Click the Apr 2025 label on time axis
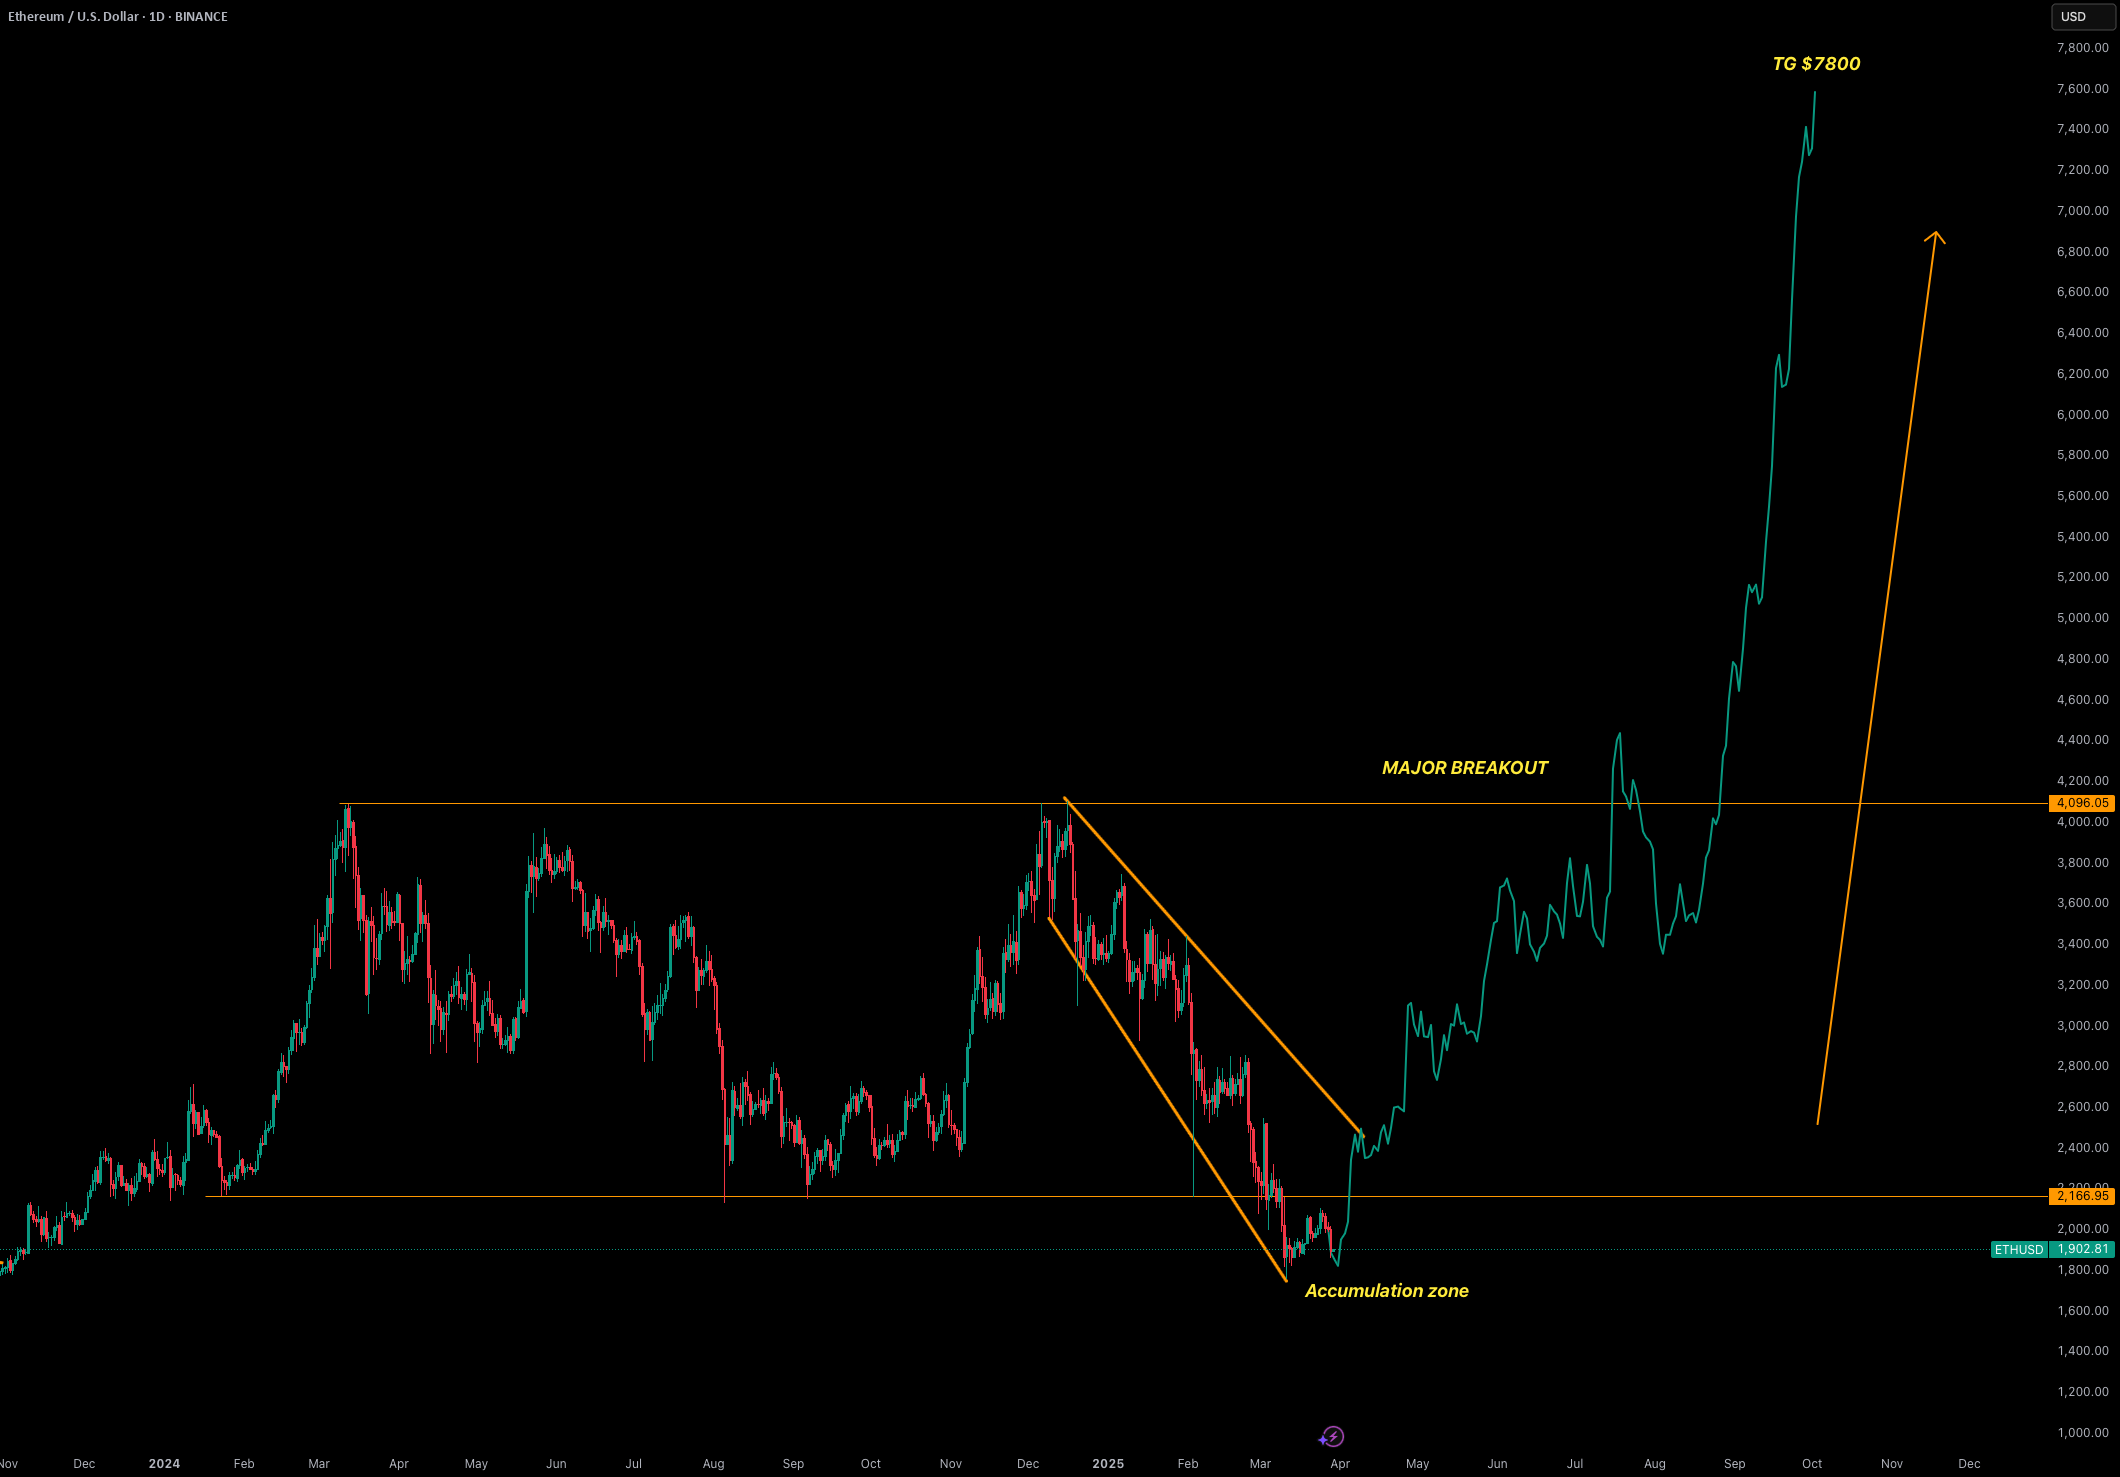This screenshot has height=1477, width=2120. pos(1340,1464)
